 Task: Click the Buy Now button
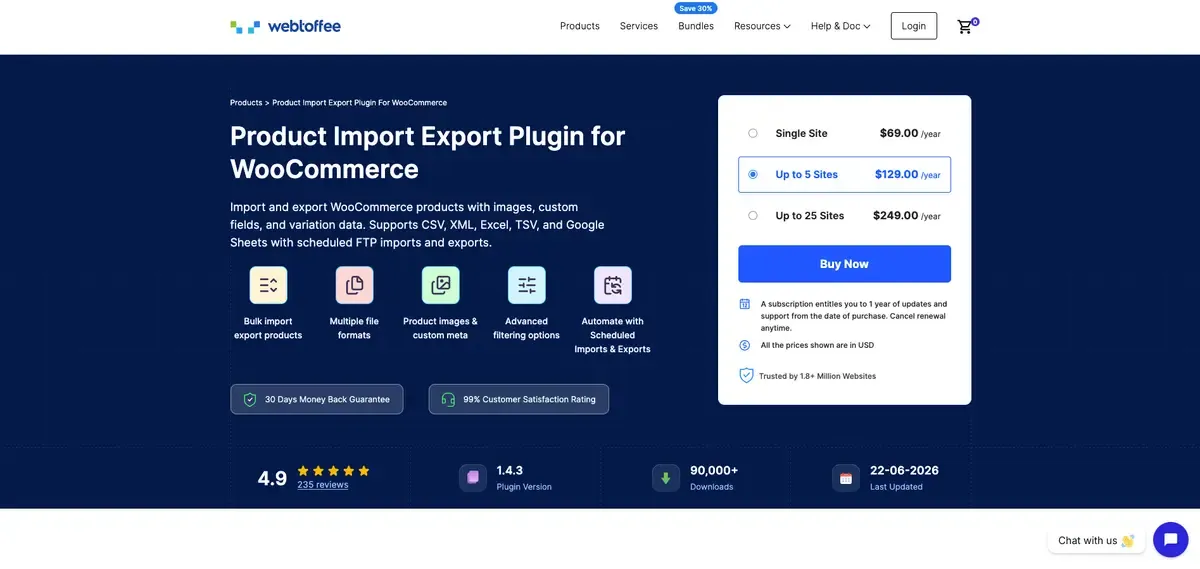[x=844, y=264]
